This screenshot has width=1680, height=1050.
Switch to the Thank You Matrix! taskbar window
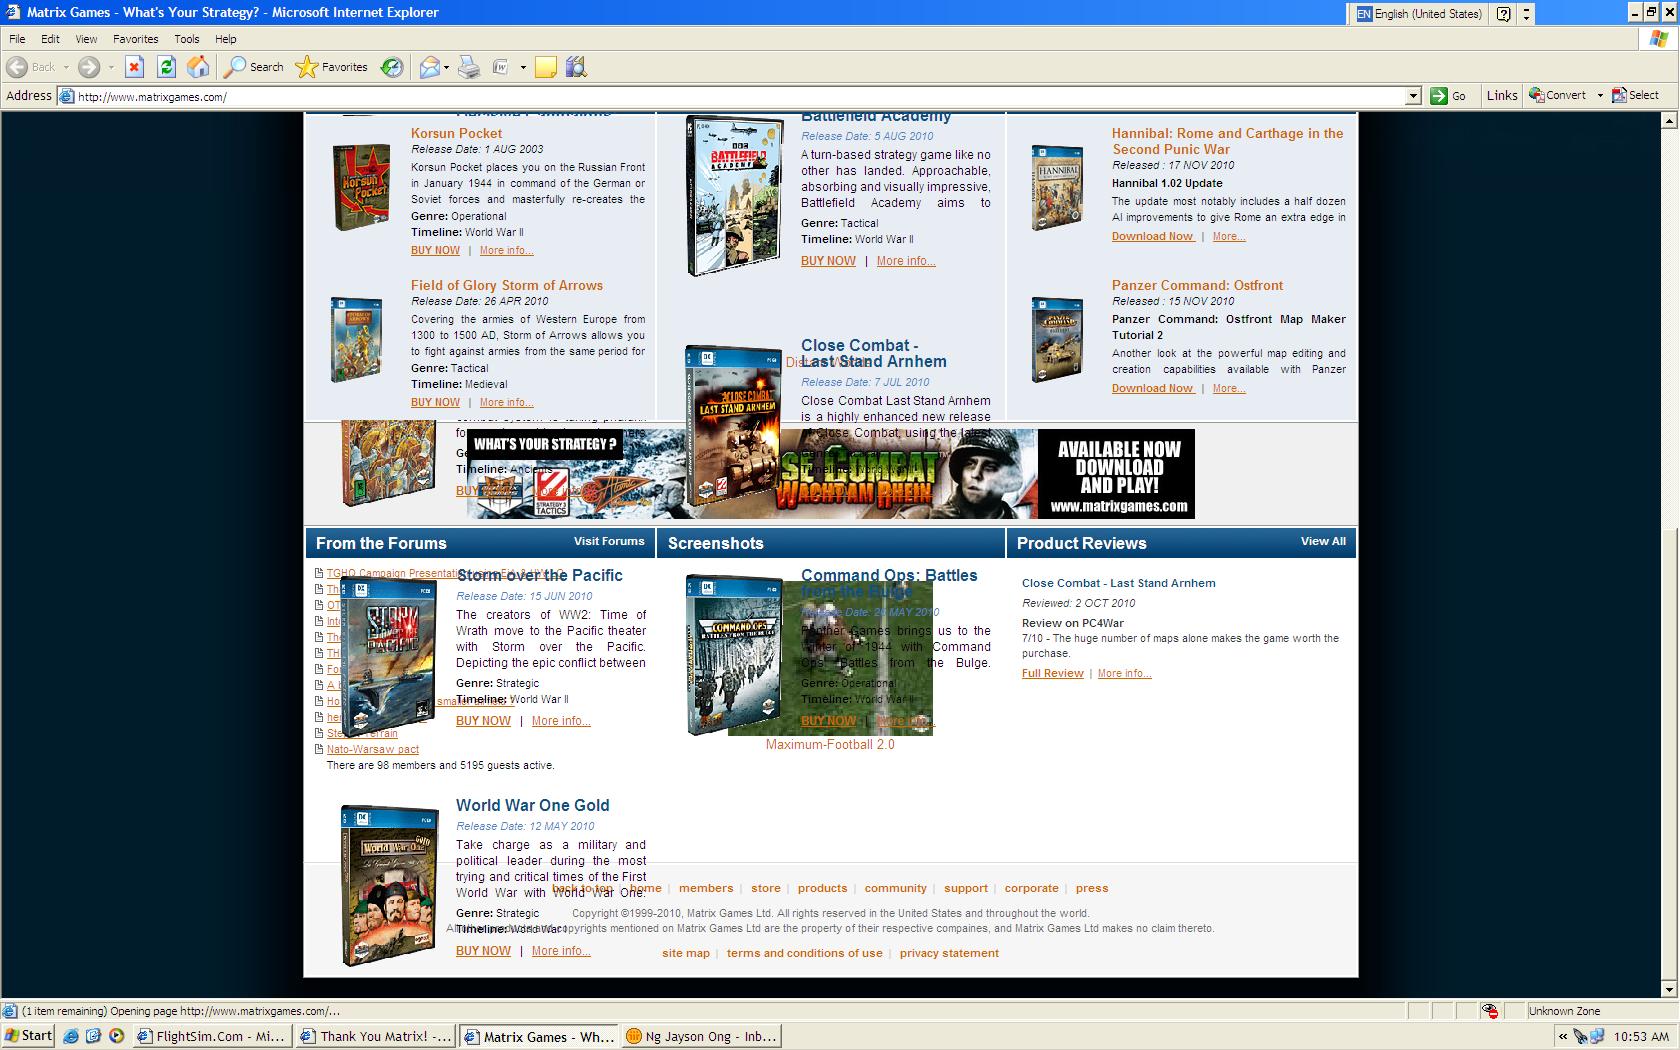(x=376, y=1036)
